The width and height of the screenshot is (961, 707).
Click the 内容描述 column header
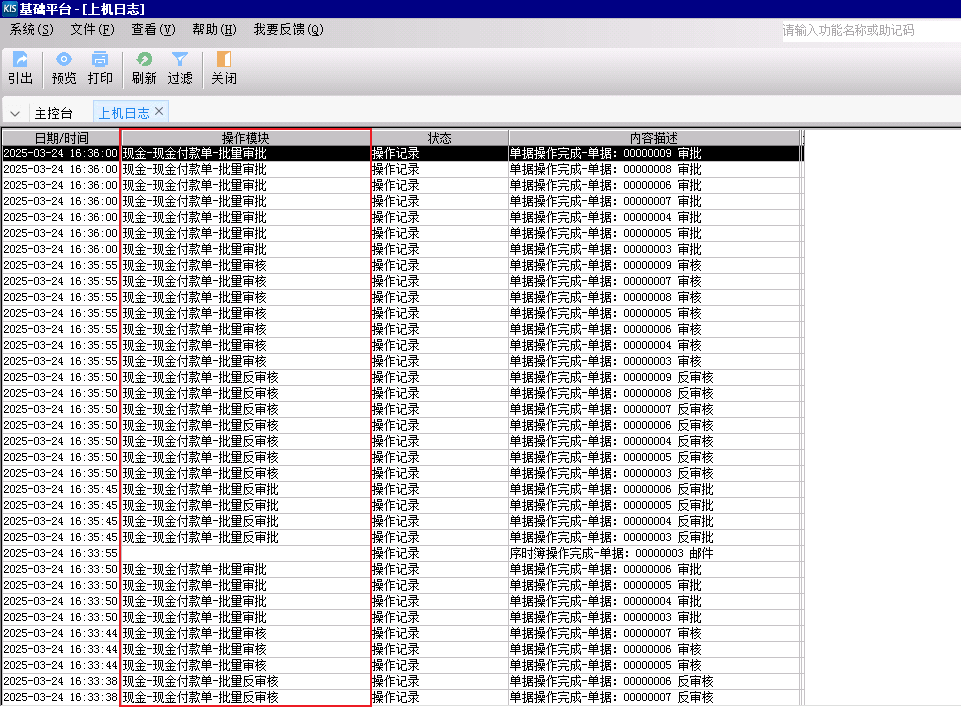(x=654, y=137)
